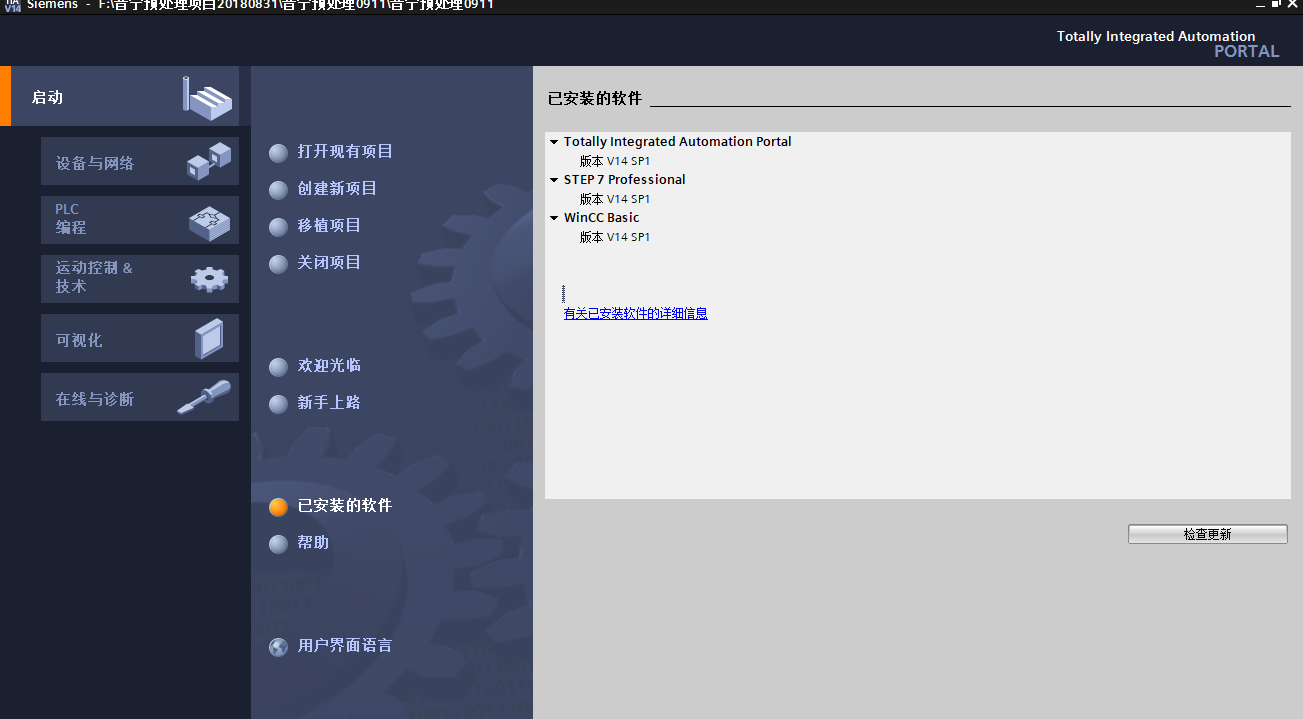Click the globe icon for interface language

coord(278,647)
